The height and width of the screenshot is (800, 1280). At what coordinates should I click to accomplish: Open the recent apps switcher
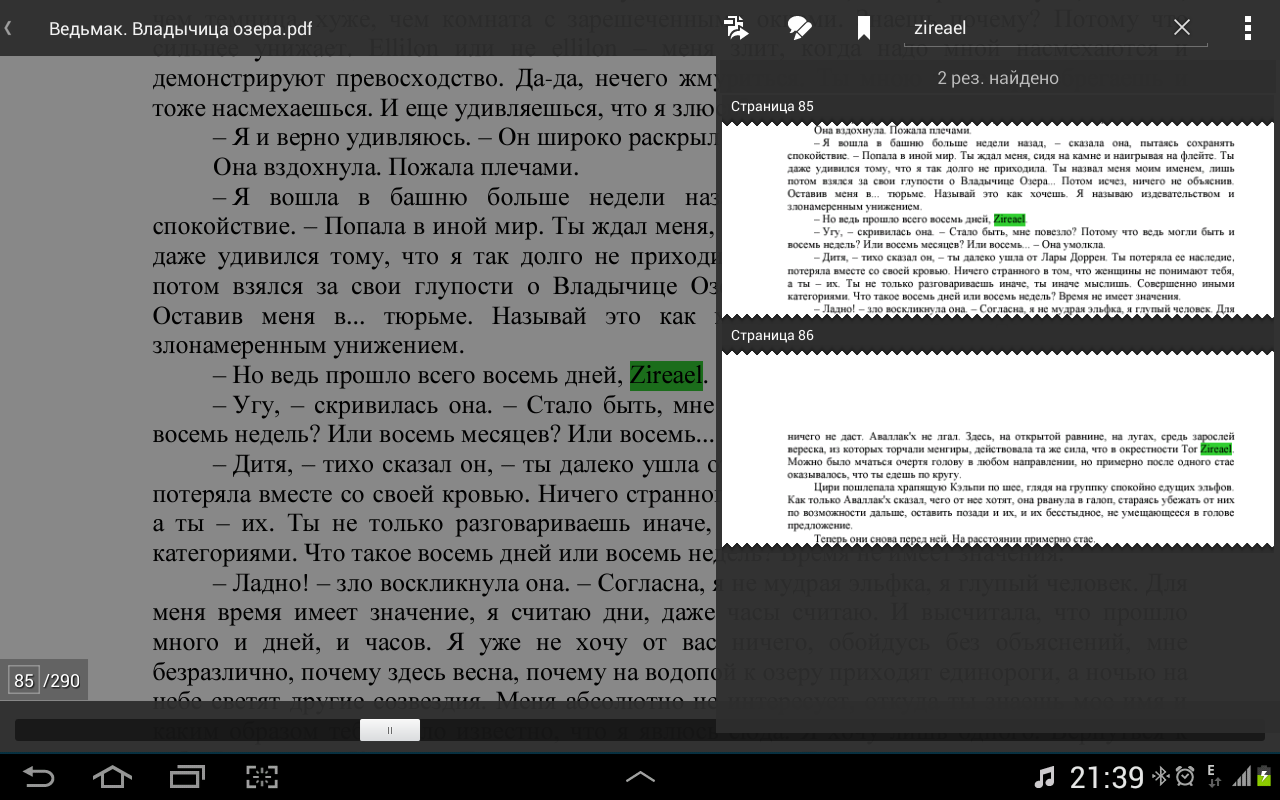tap(187, 777)
